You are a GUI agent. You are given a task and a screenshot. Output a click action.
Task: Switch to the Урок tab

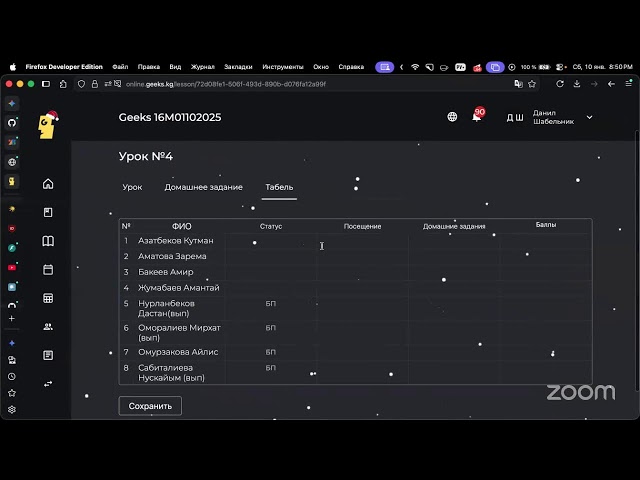coord(132,187)
